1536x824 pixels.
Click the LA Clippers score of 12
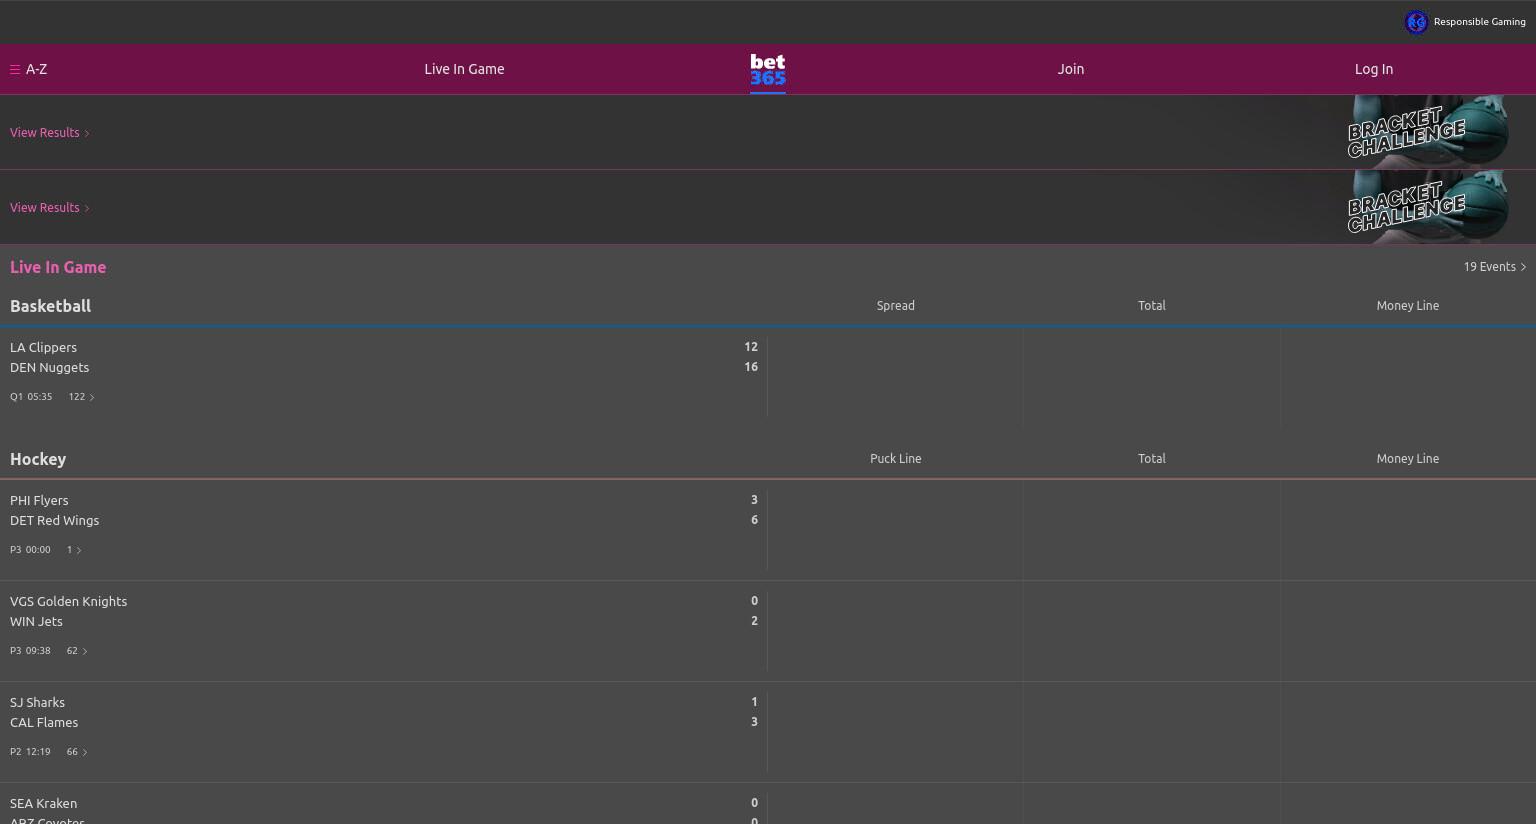point(751,347)
